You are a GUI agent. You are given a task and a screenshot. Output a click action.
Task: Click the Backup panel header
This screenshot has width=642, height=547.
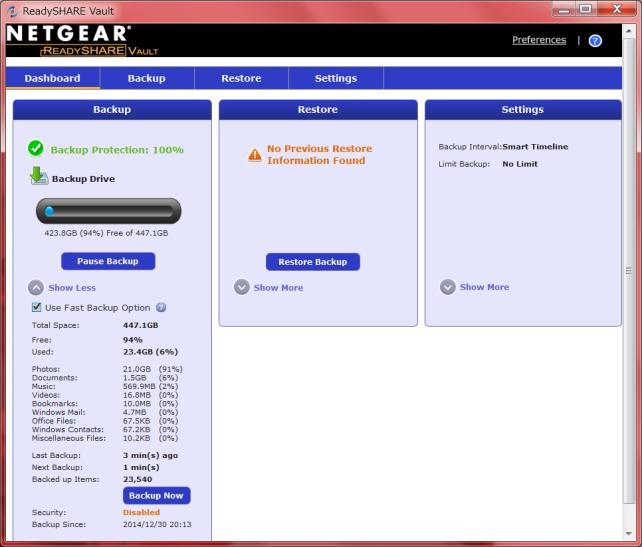[112, 110]
